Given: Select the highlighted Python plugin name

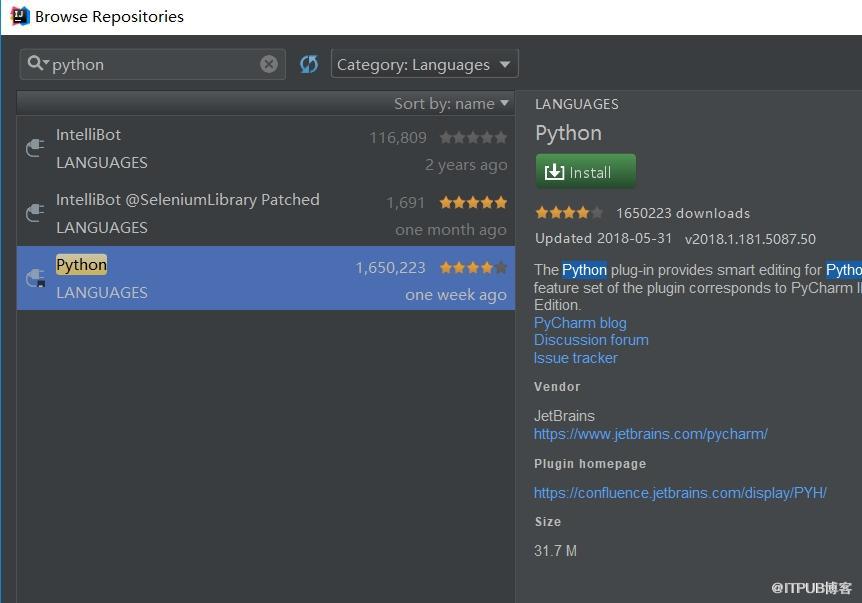Looking at the screenshot, I should [x=81, y=265].
